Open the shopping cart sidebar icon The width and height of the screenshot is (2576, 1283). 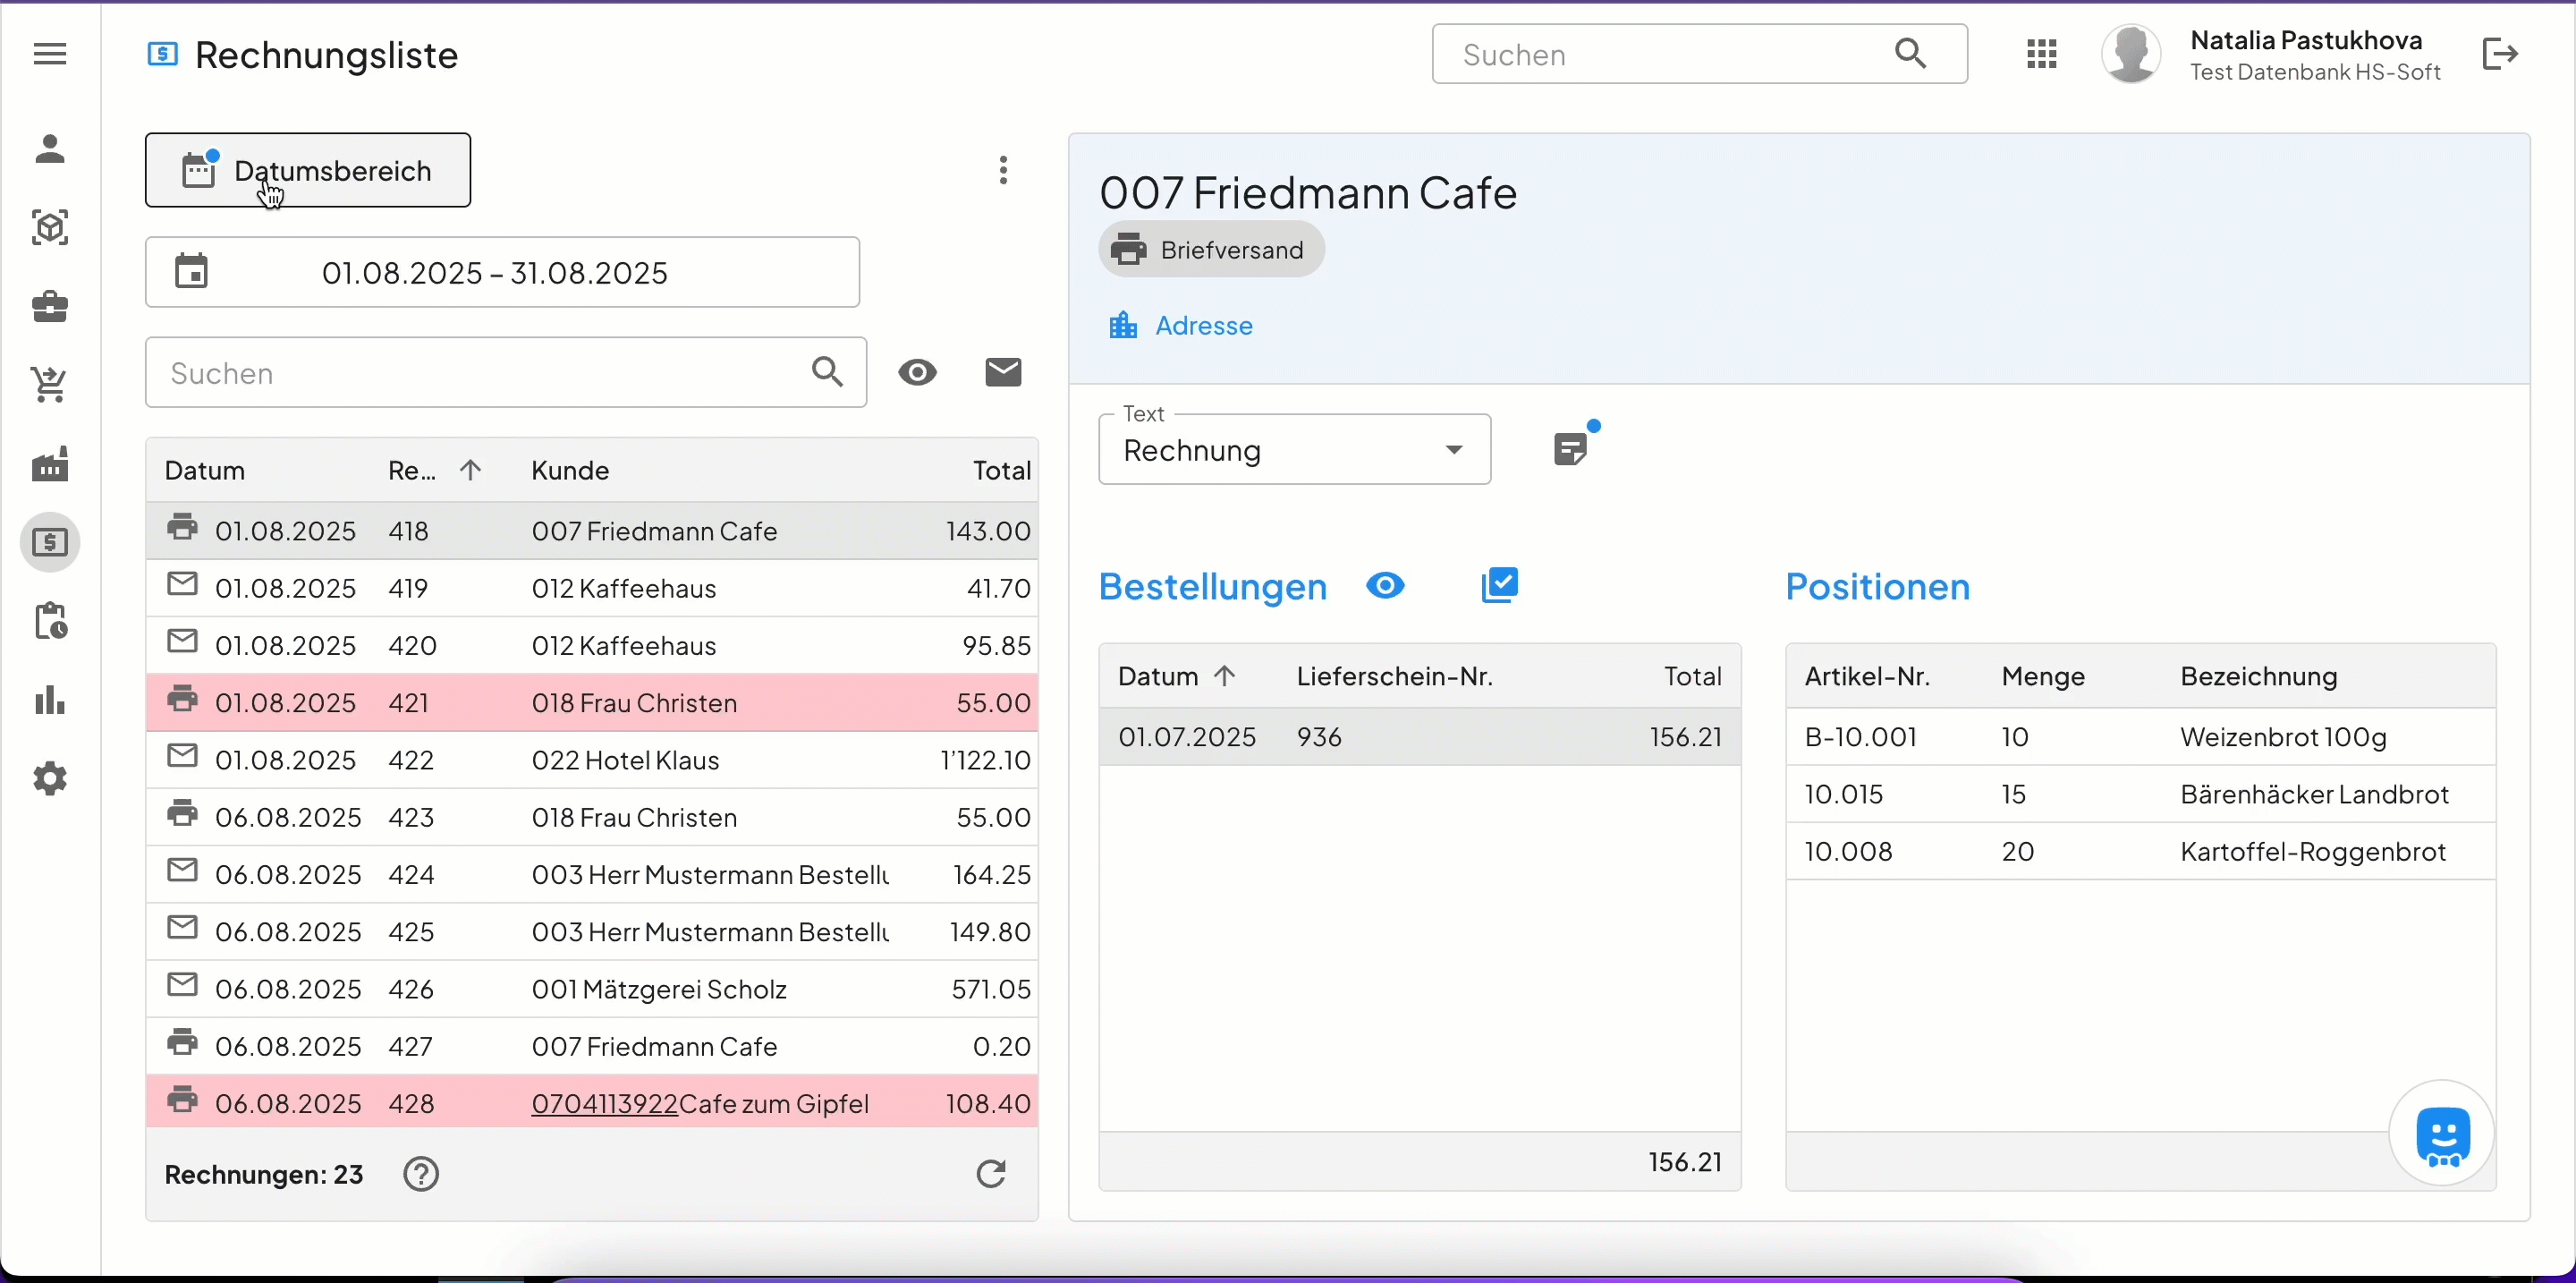(x=50, y=384)
